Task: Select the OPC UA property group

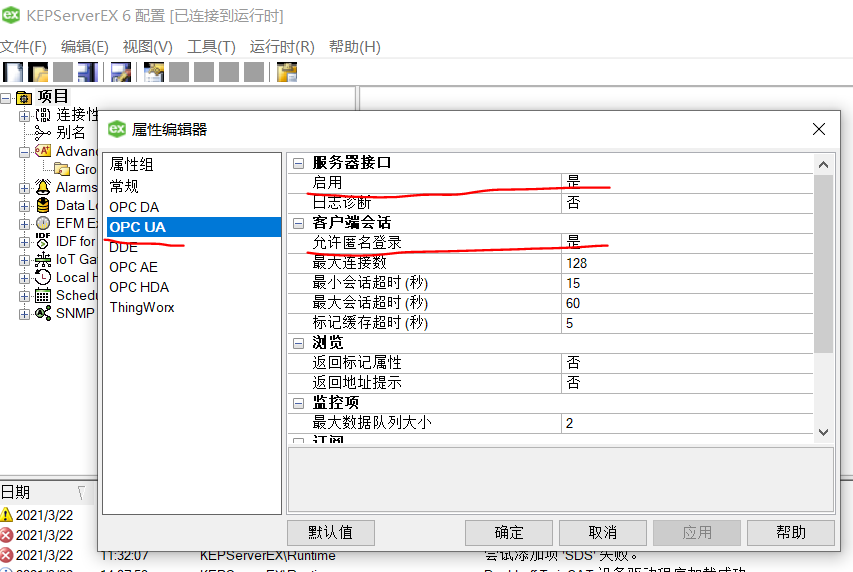Action: 193,227
